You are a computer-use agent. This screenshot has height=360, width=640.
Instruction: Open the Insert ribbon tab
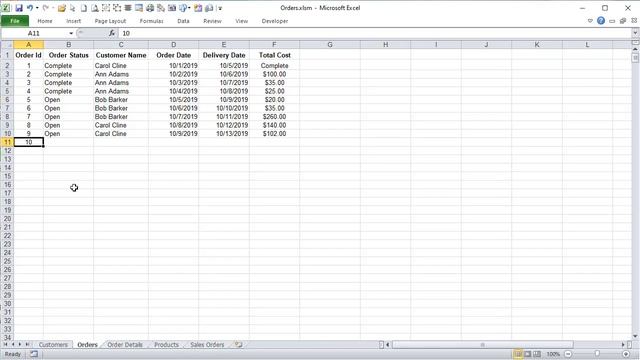click(73, 21)
